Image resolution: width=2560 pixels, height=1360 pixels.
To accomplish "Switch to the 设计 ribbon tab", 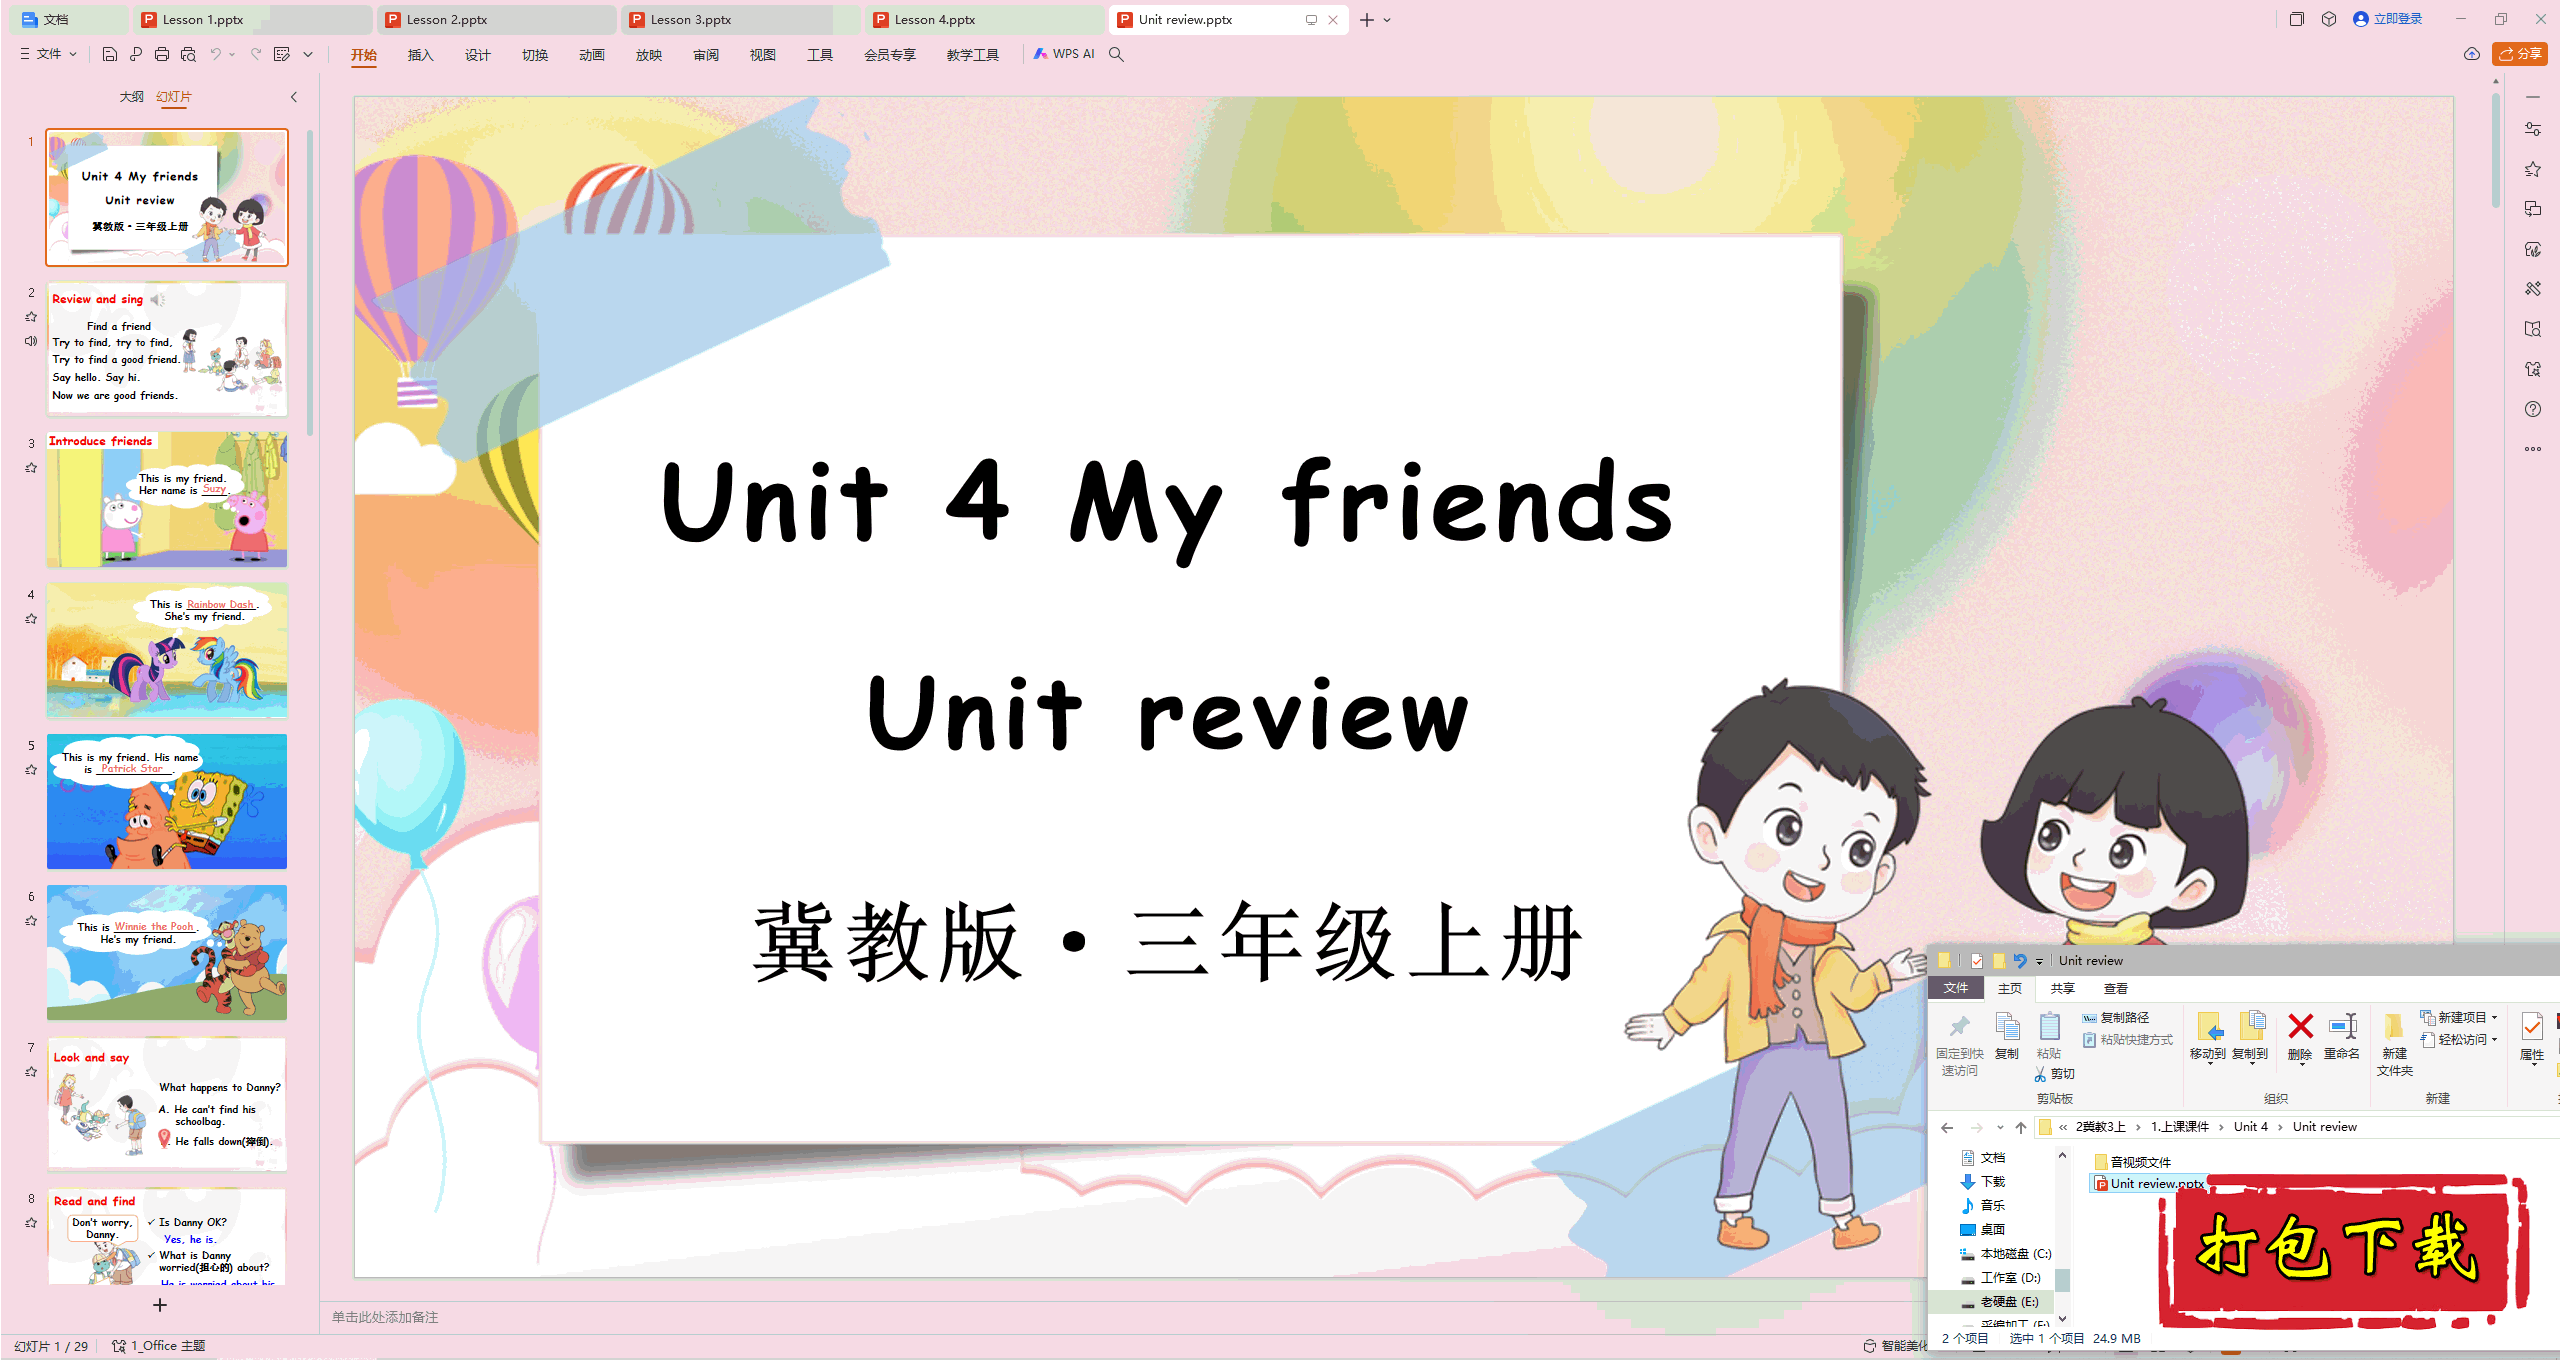I will click(478, 55).
